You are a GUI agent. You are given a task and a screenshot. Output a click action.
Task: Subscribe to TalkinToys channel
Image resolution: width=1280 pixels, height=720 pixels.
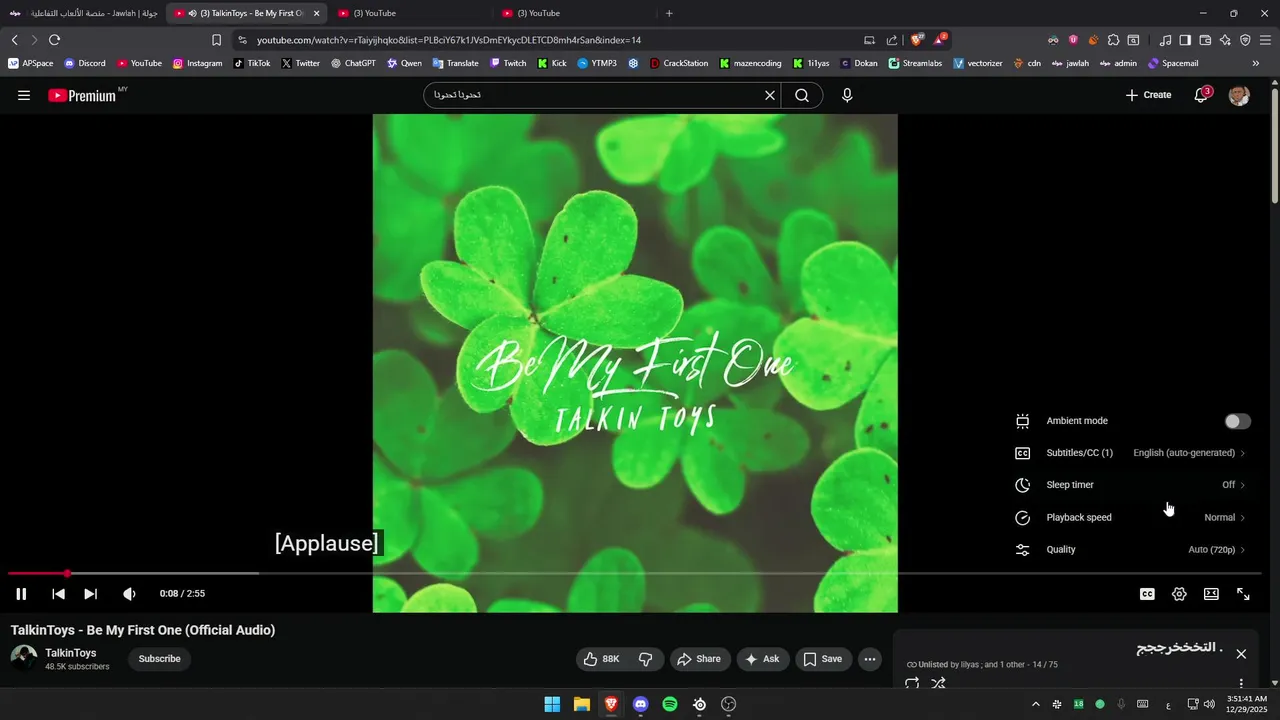pos(160,659)
